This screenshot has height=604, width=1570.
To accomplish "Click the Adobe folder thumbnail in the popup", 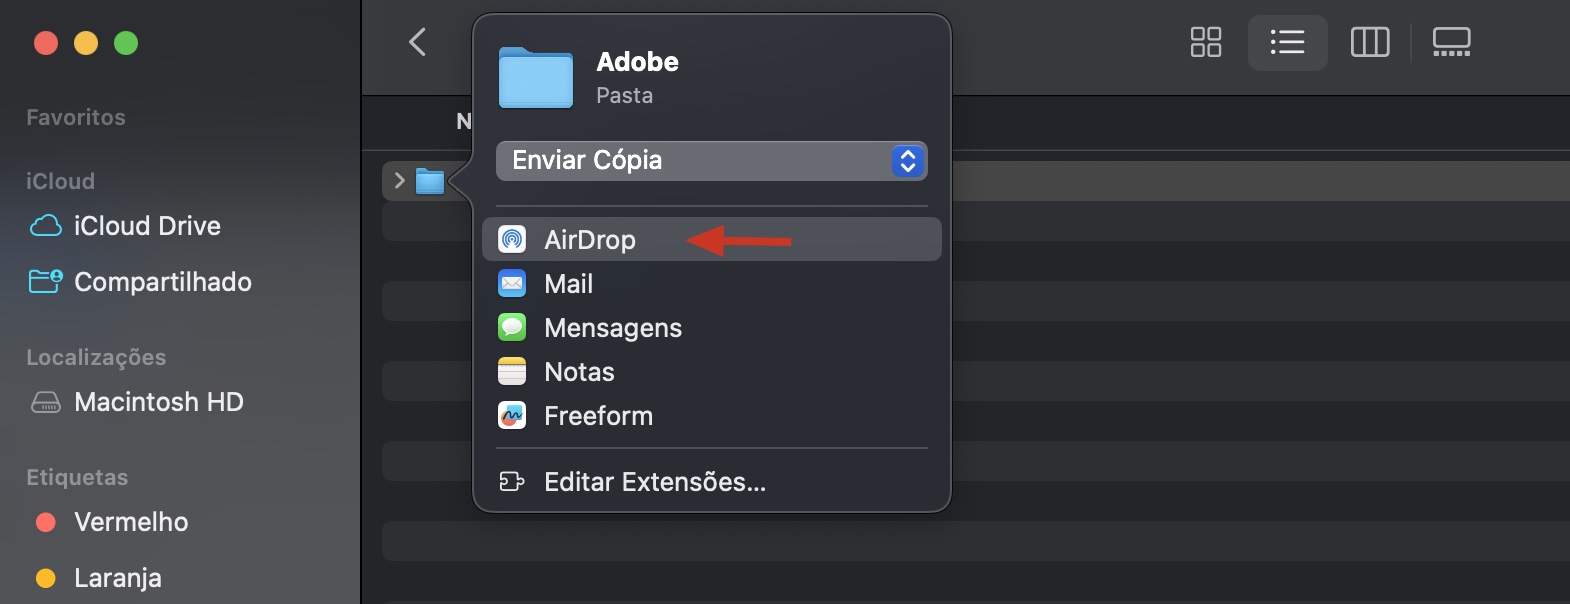I will click(535, 78).
